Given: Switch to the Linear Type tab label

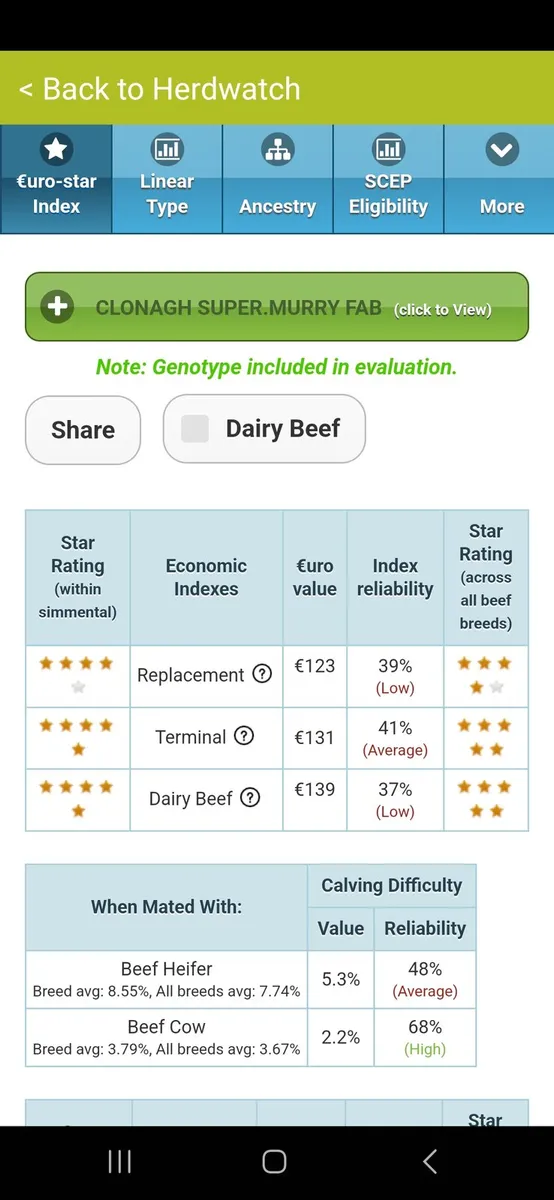Looking at the screenshot, I should [167, 194].
